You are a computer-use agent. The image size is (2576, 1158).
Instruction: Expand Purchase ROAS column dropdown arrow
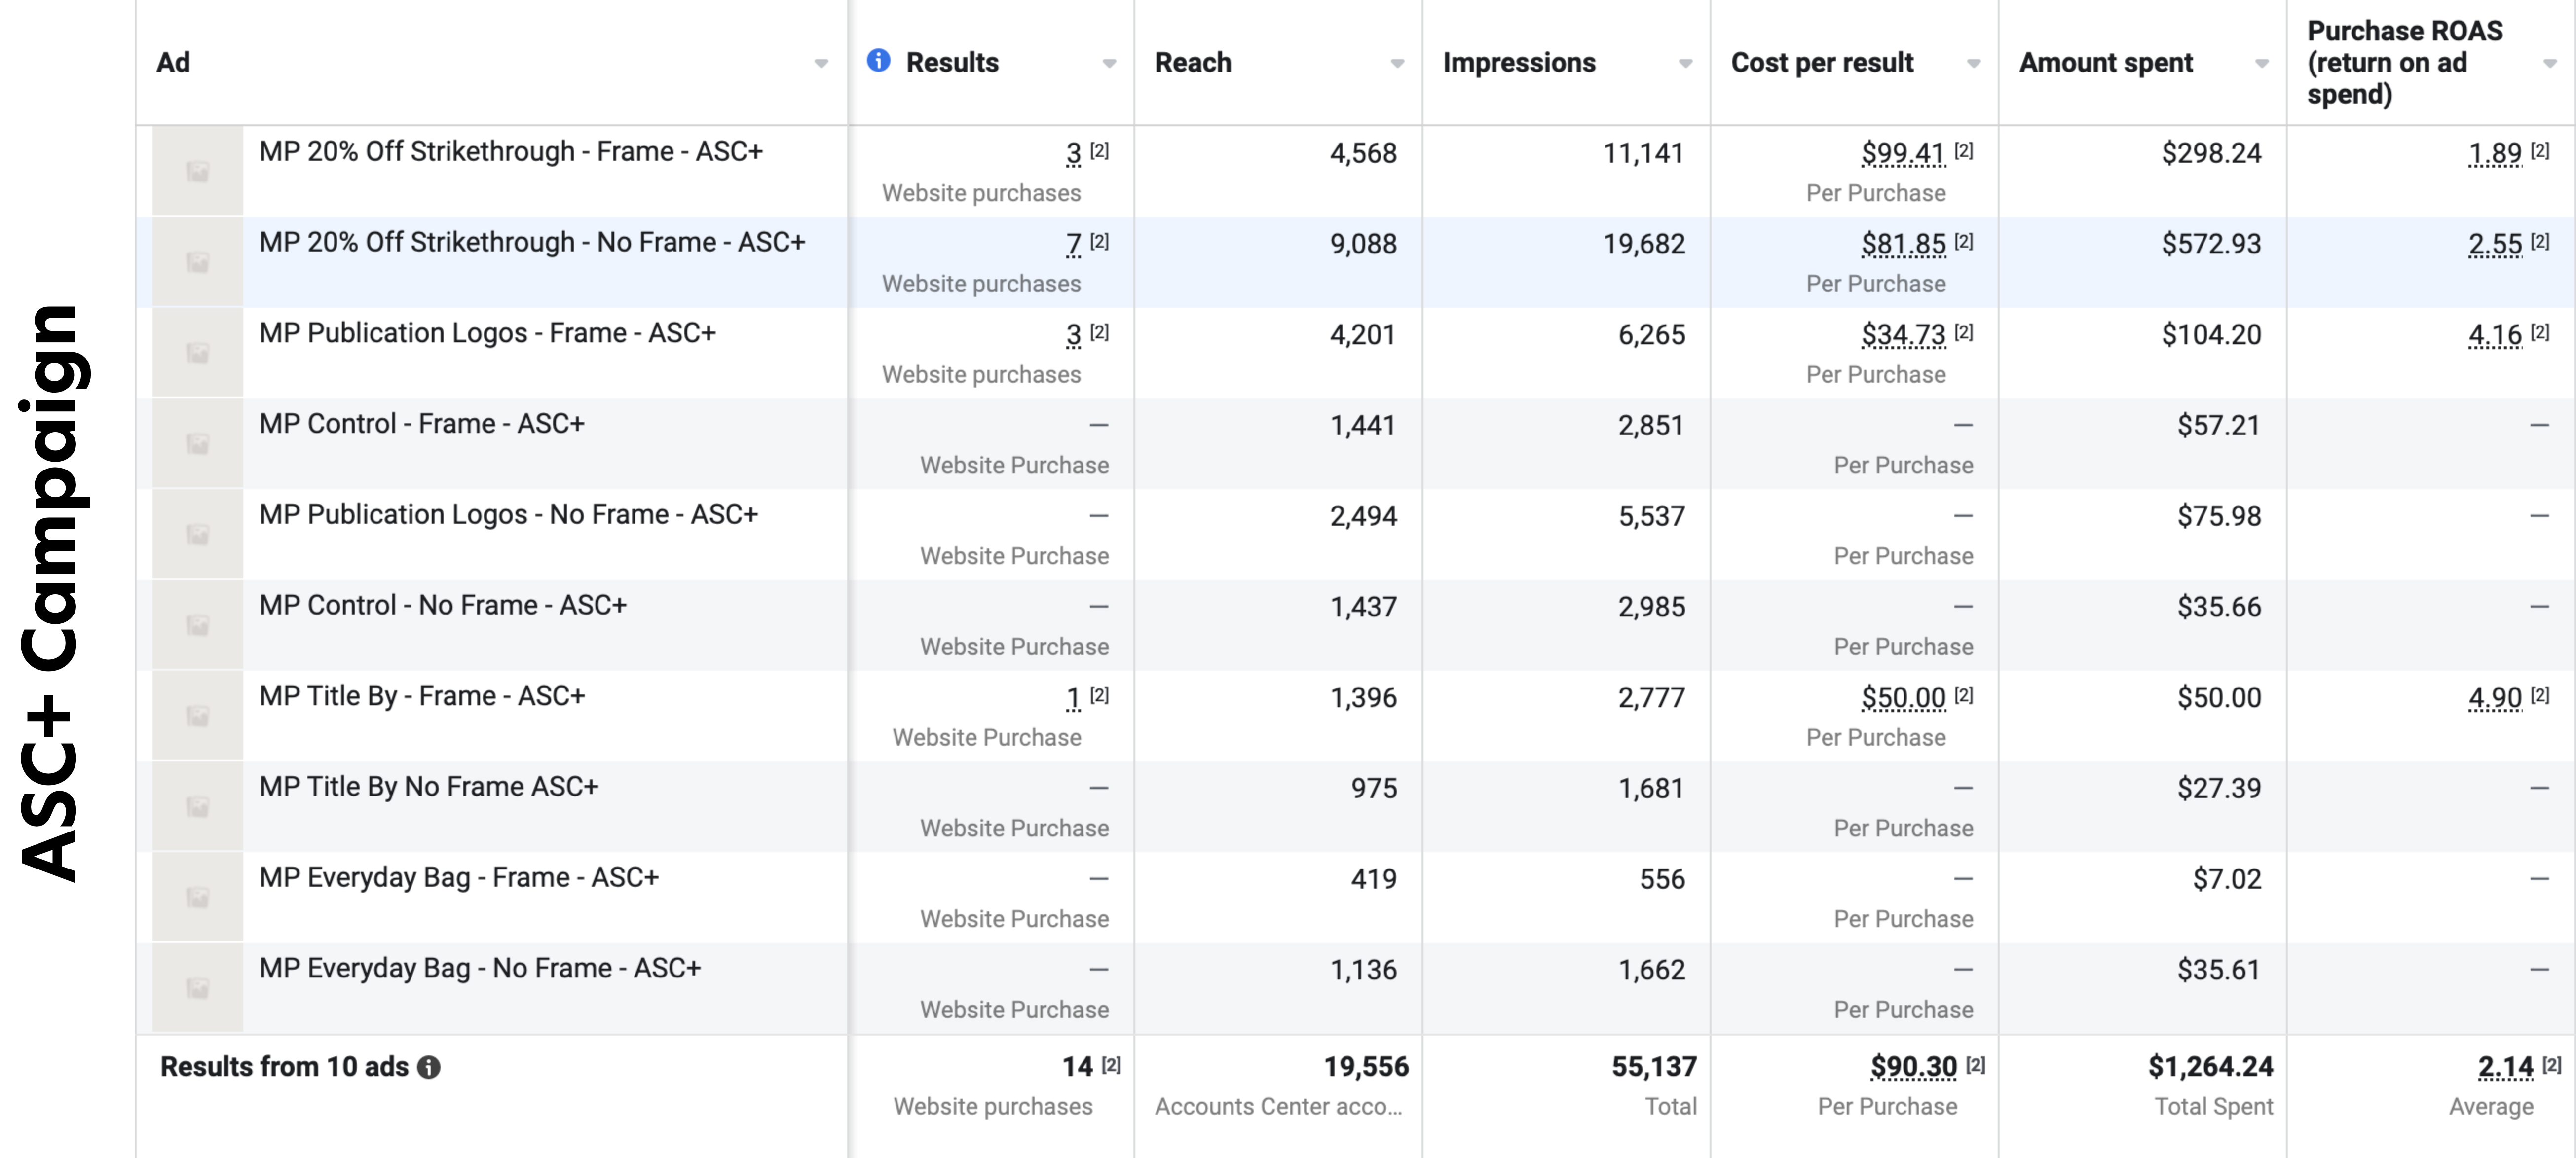coord(2549,63)
